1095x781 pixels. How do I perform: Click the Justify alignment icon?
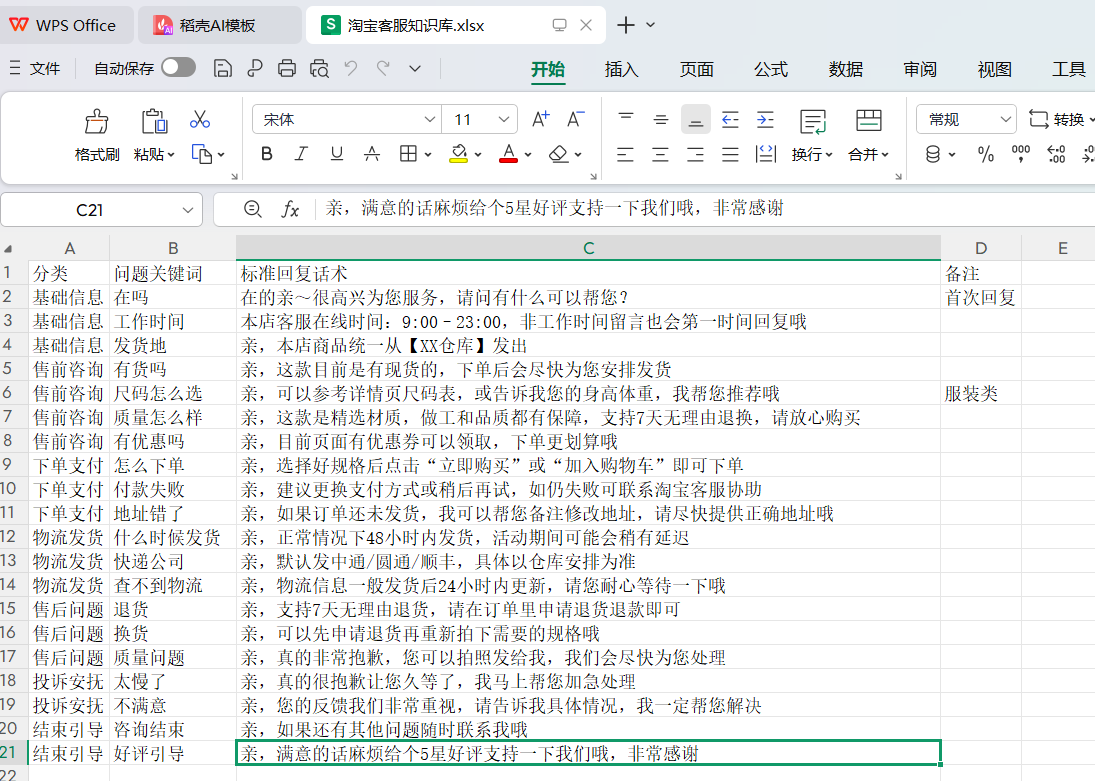point(730,154)
